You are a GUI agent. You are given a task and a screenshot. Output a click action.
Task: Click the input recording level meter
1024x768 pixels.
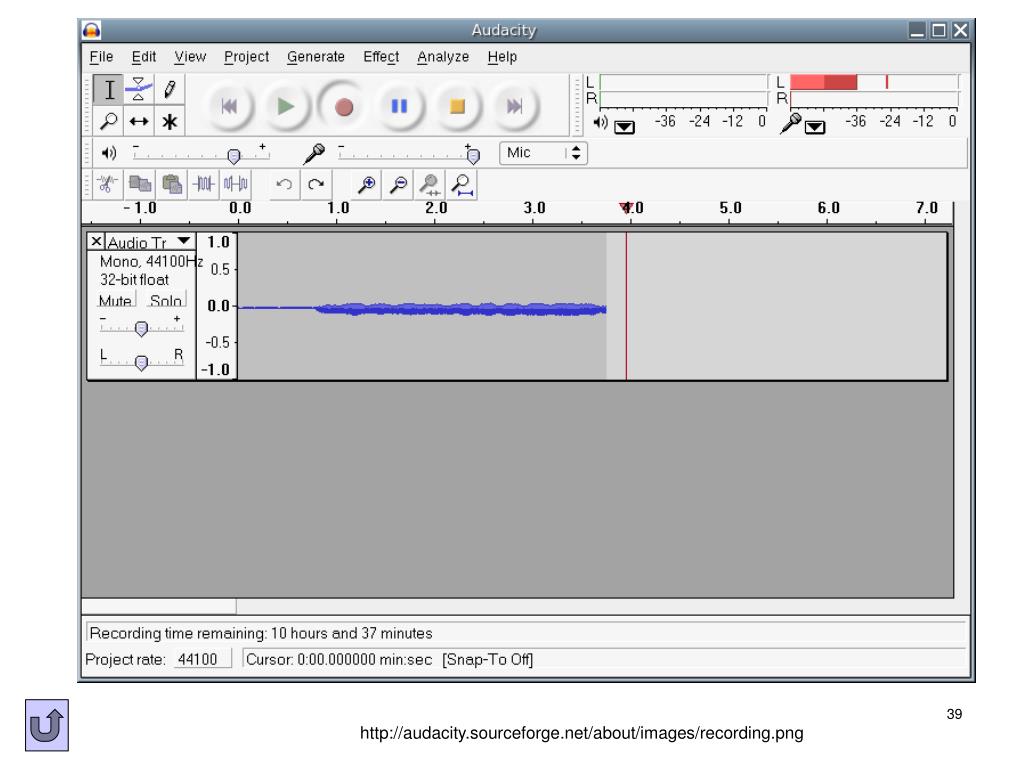point(874,91)
